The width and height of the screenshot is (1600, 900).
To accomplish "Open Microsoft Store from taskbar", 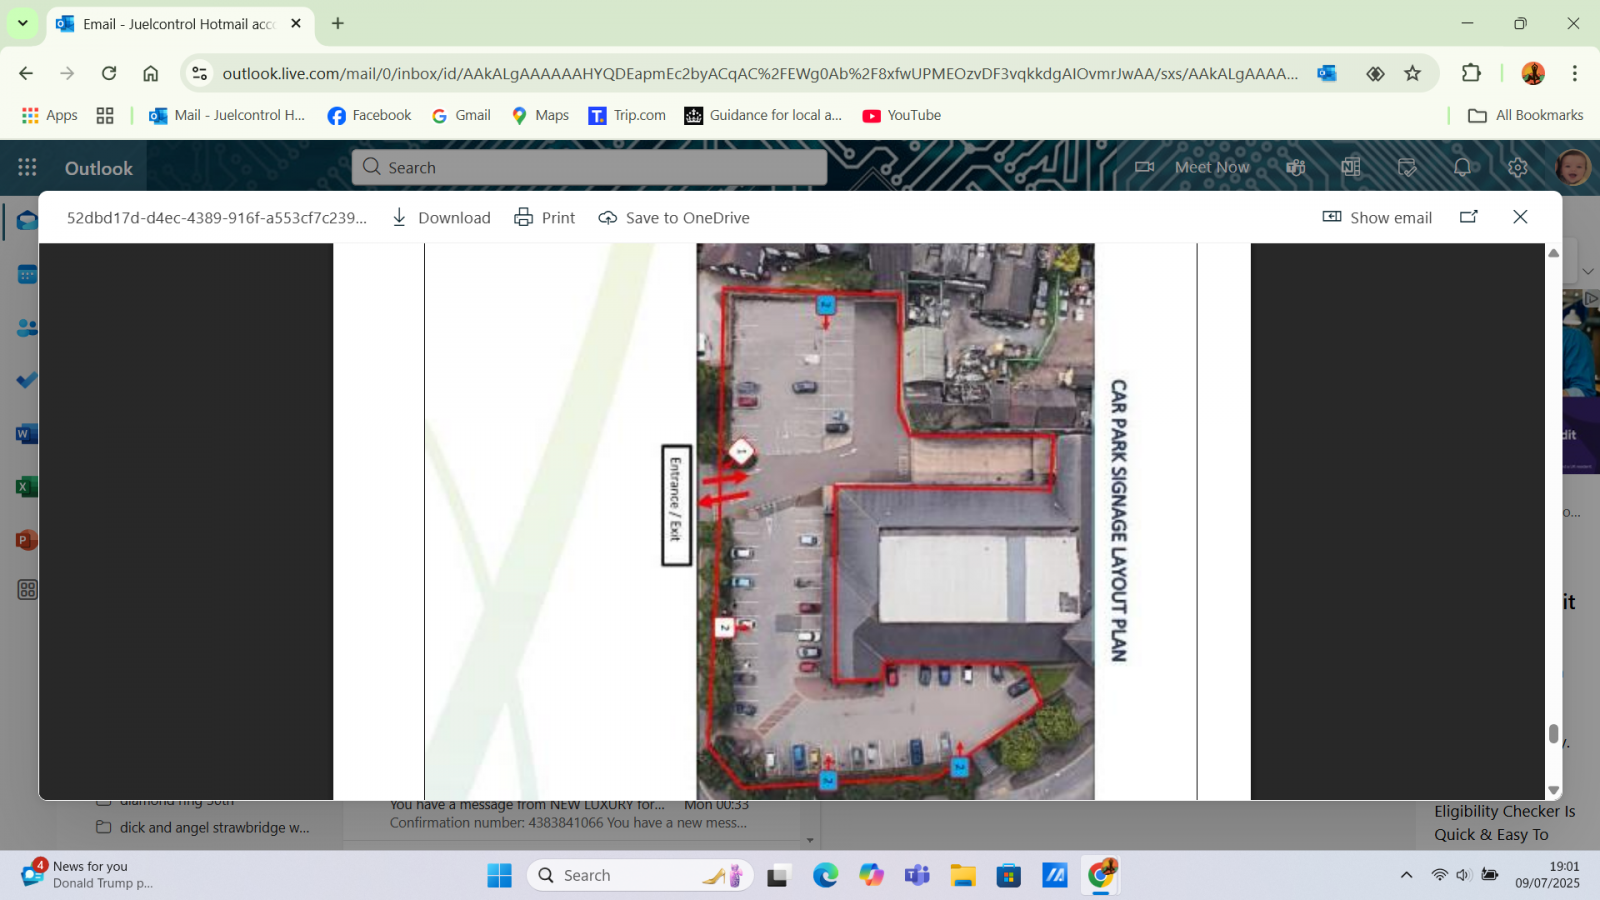I will pyautogui.click(x=1009, y=875).
